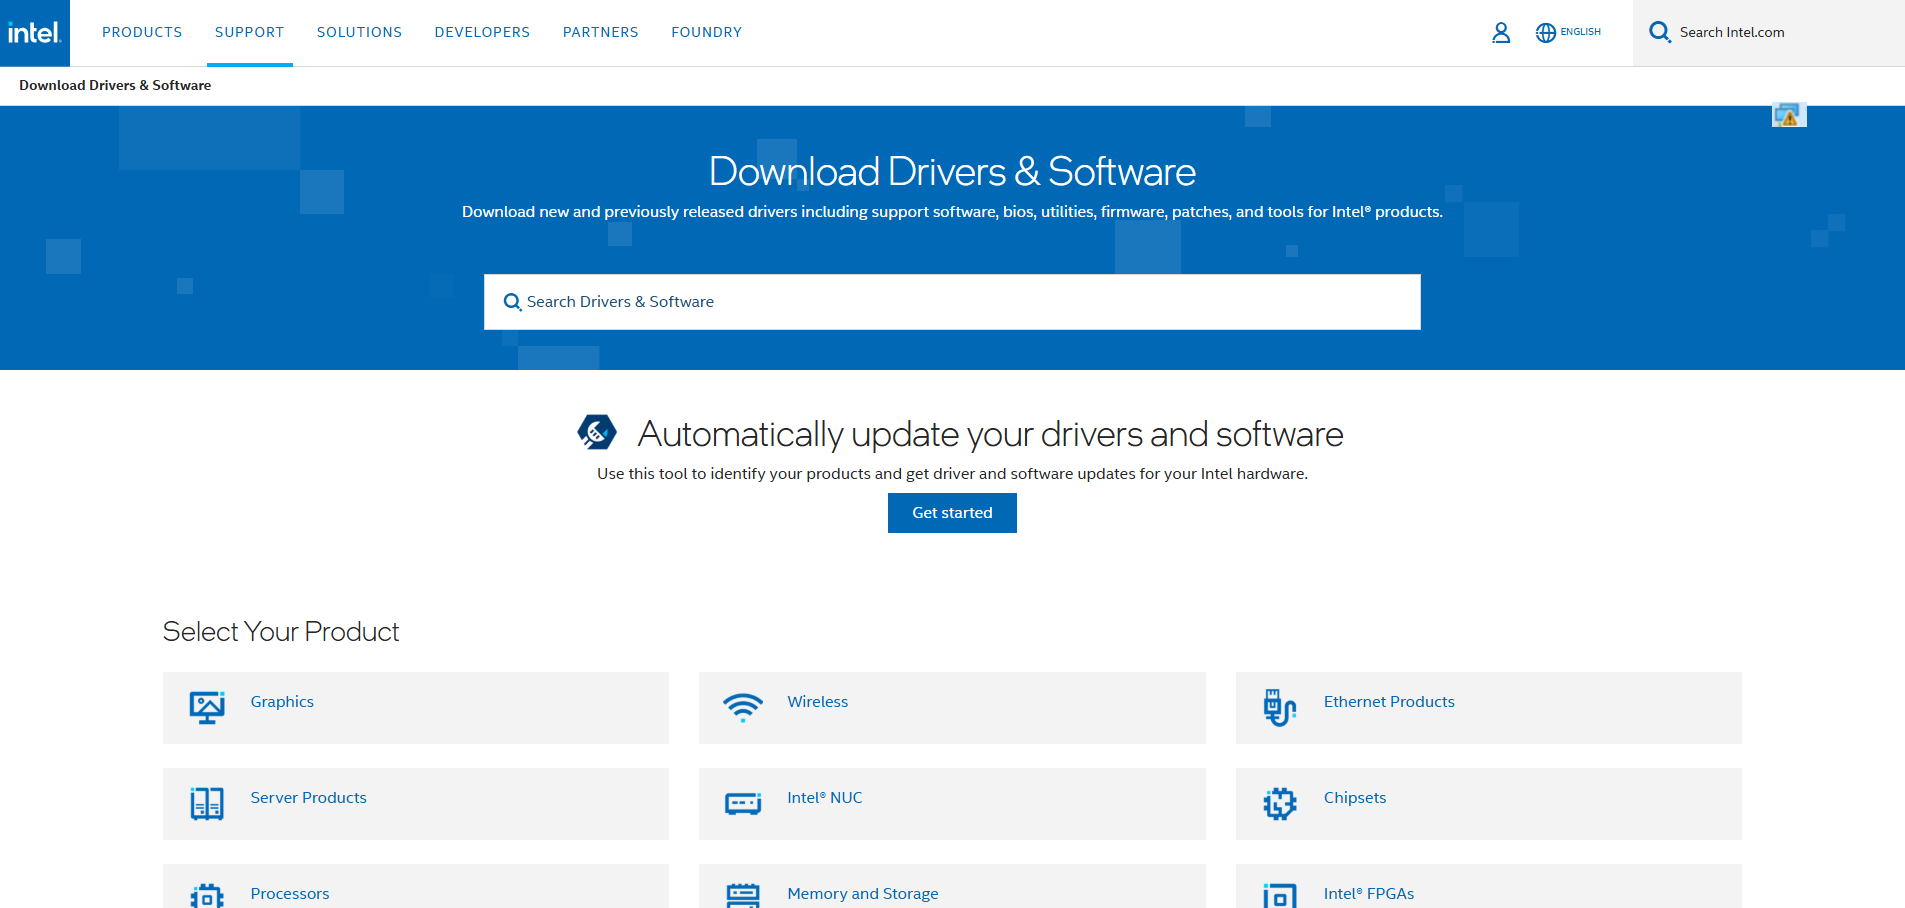Open the user account icon

pyautogui.click(x=1501, y=33)
